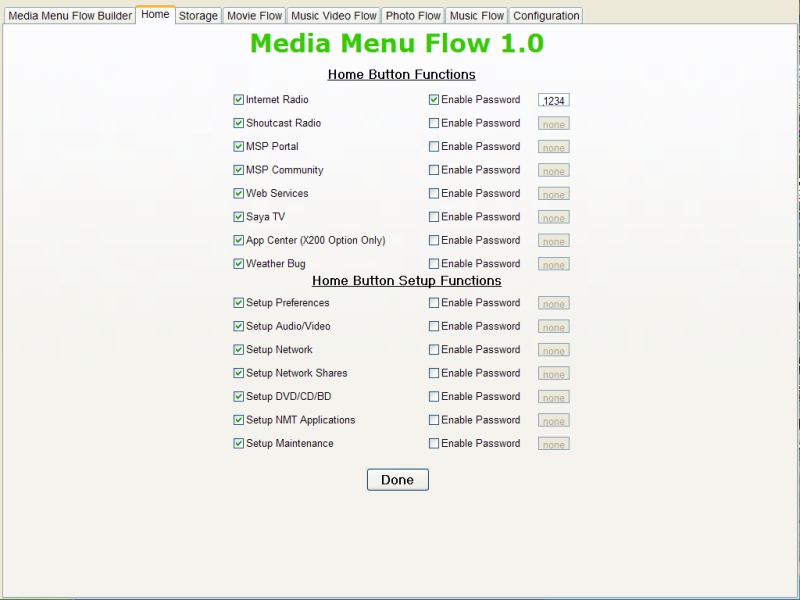Open the Movie Flow tab
The width and height of the screenshot is (800, 600).
tap(254, 16)
